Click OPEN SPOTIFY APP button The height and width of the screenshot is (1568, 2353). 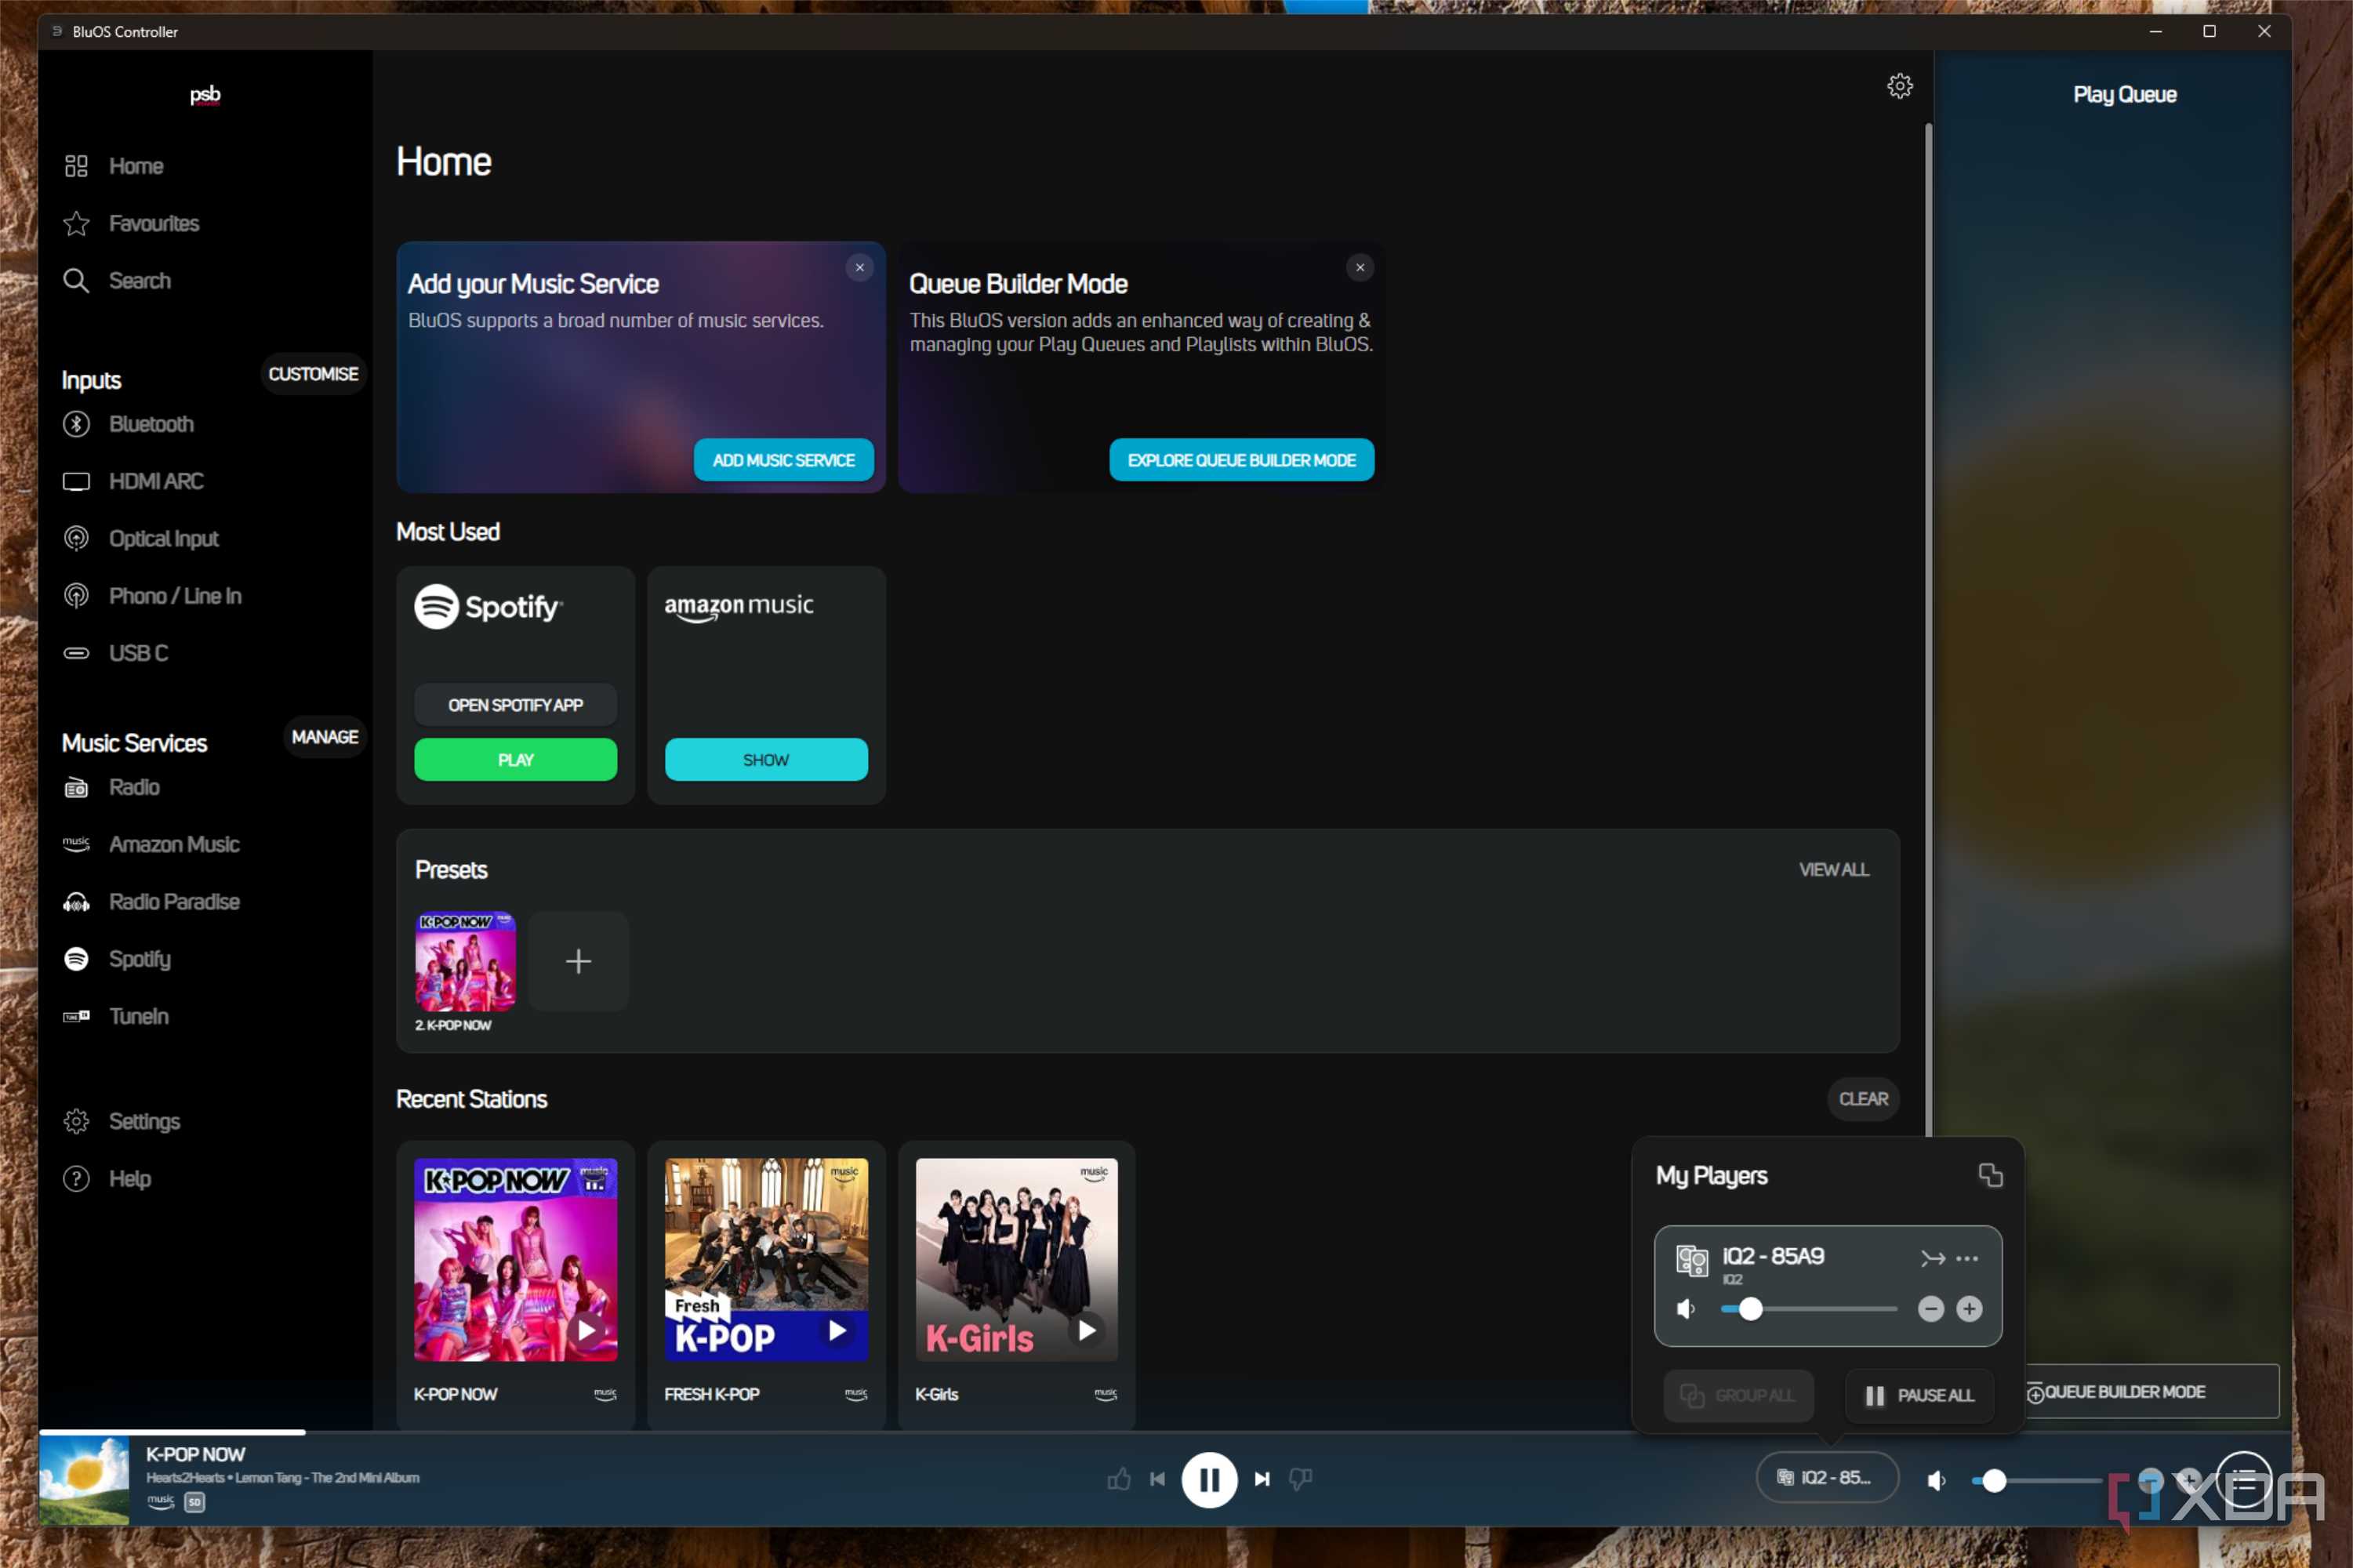point(515,705)
